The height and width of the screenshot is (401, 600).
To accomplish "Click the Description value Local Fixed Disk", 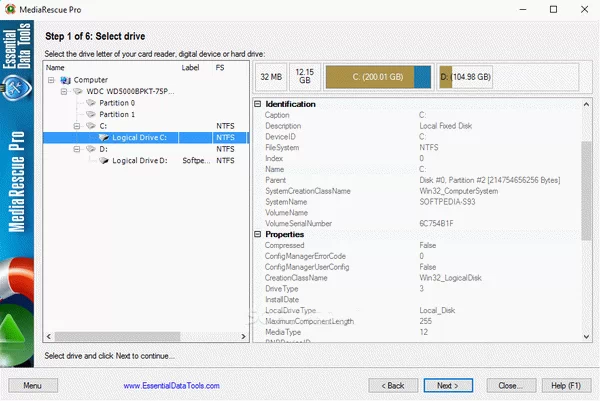I will tap(445, 126).
